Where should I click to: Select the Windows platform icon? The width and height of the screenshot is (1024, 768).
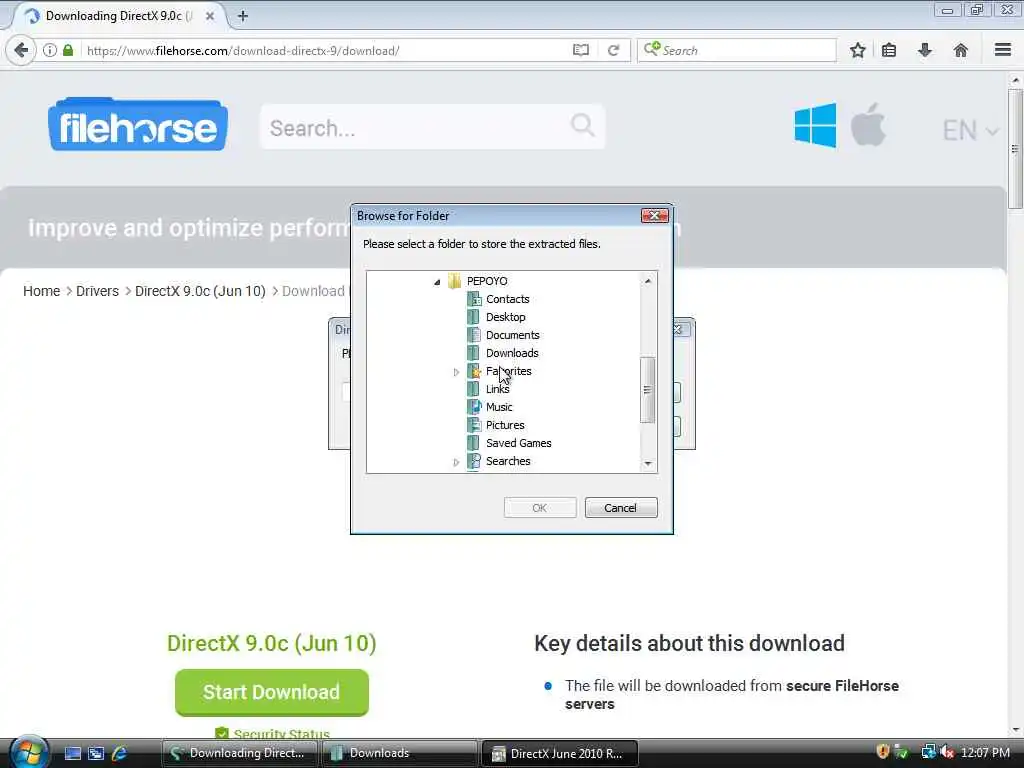[815, 125]
